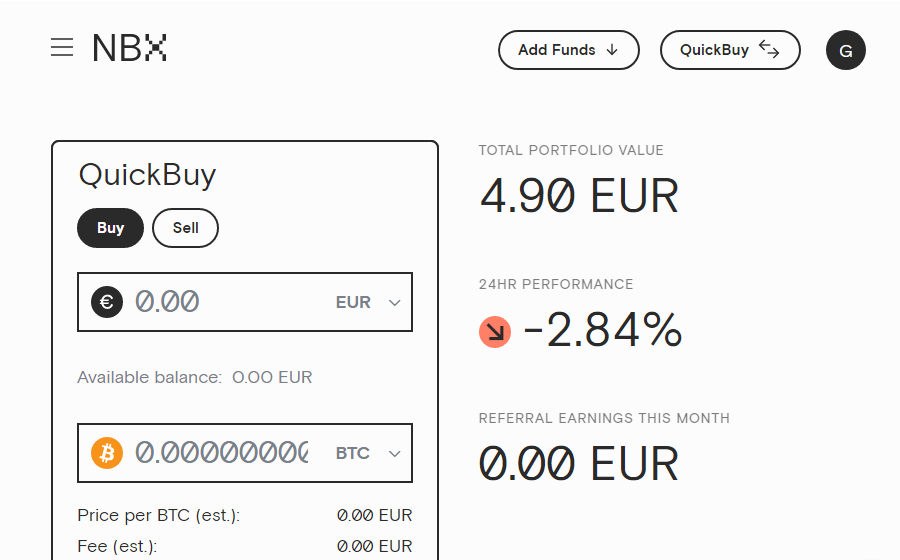Open the EUR currency selector label
Viewport: 900px width, 560px height.
[x=353, y=302]
